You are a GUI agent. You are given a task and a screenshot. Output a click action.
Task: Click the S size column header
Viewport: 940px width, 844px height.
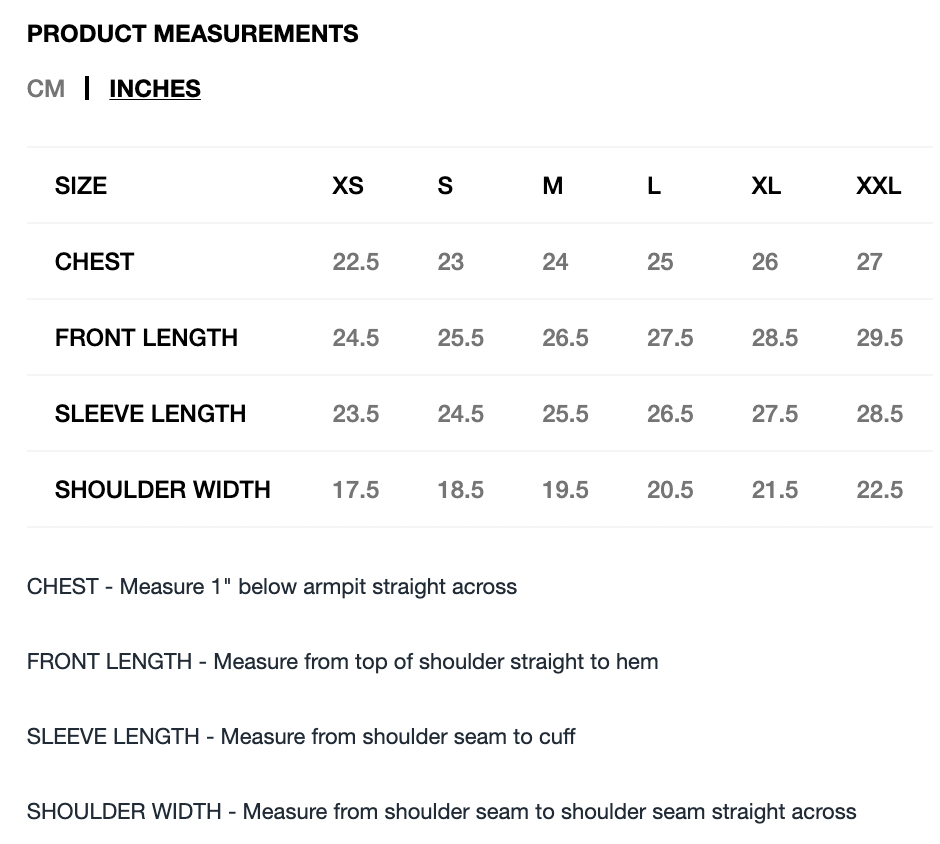445,186
